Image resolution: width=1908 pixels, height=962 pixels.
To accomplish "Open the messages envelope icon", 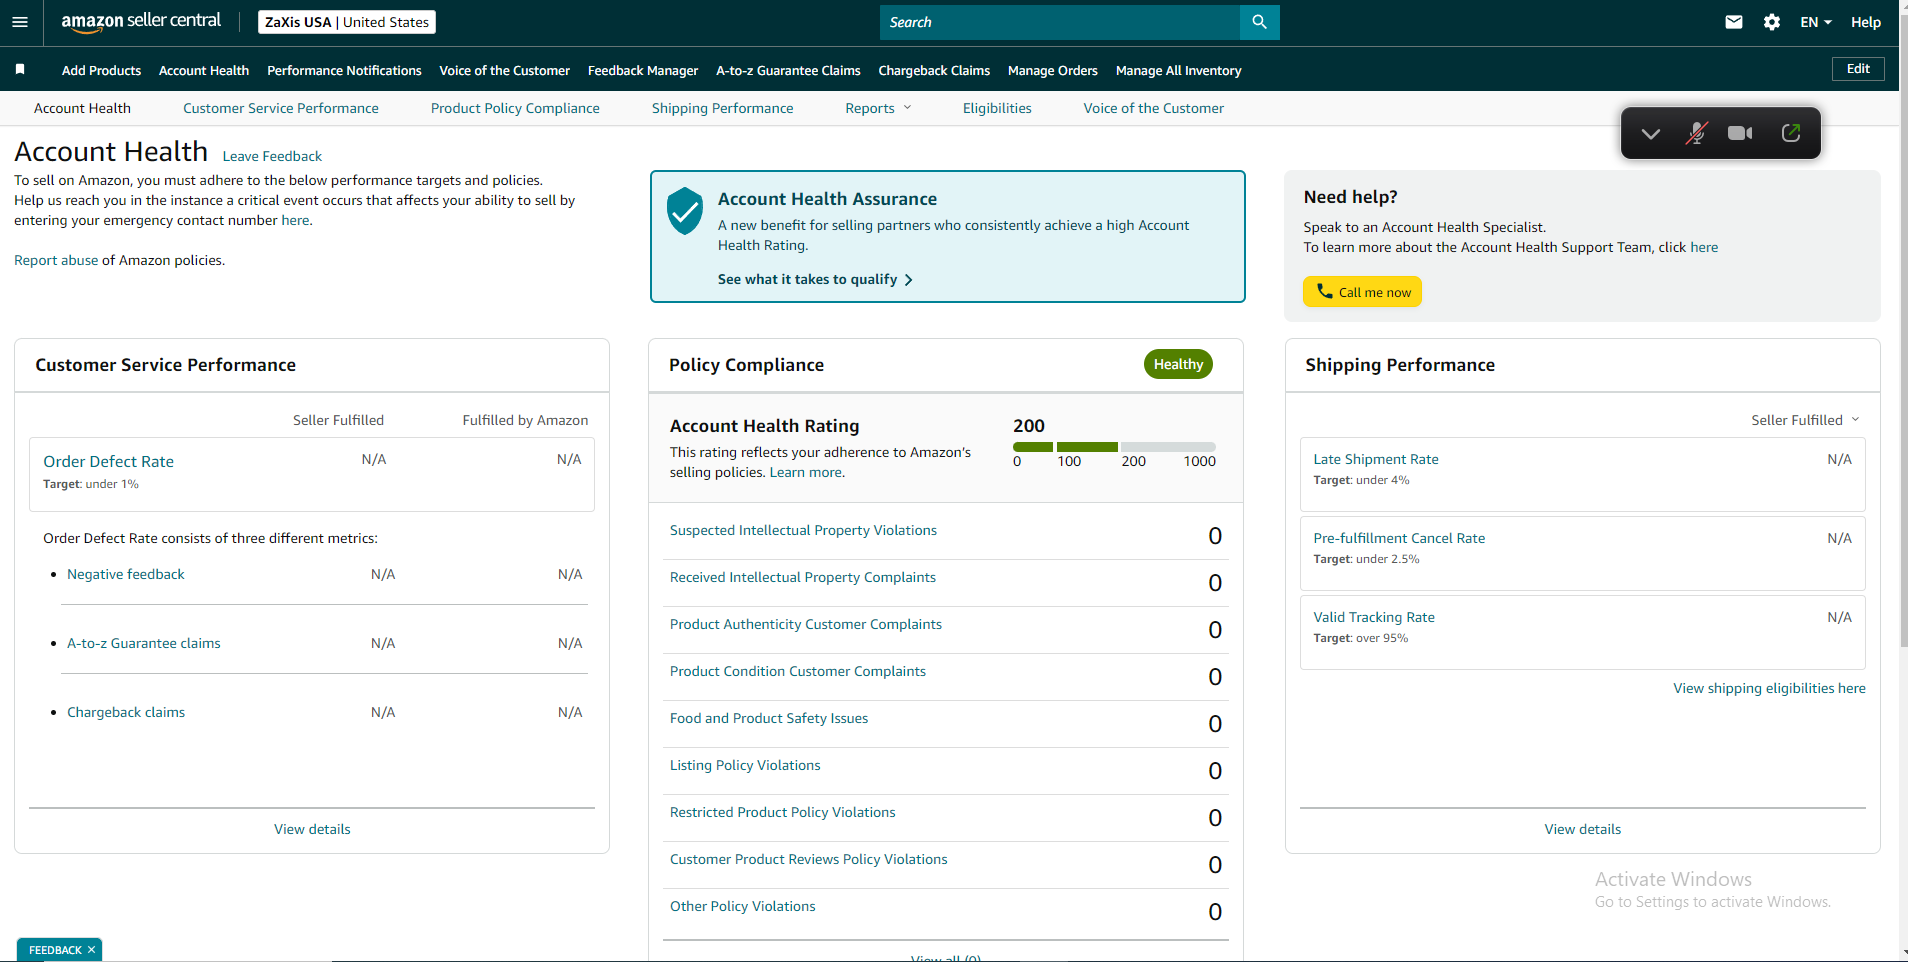I will (1734, 22).
